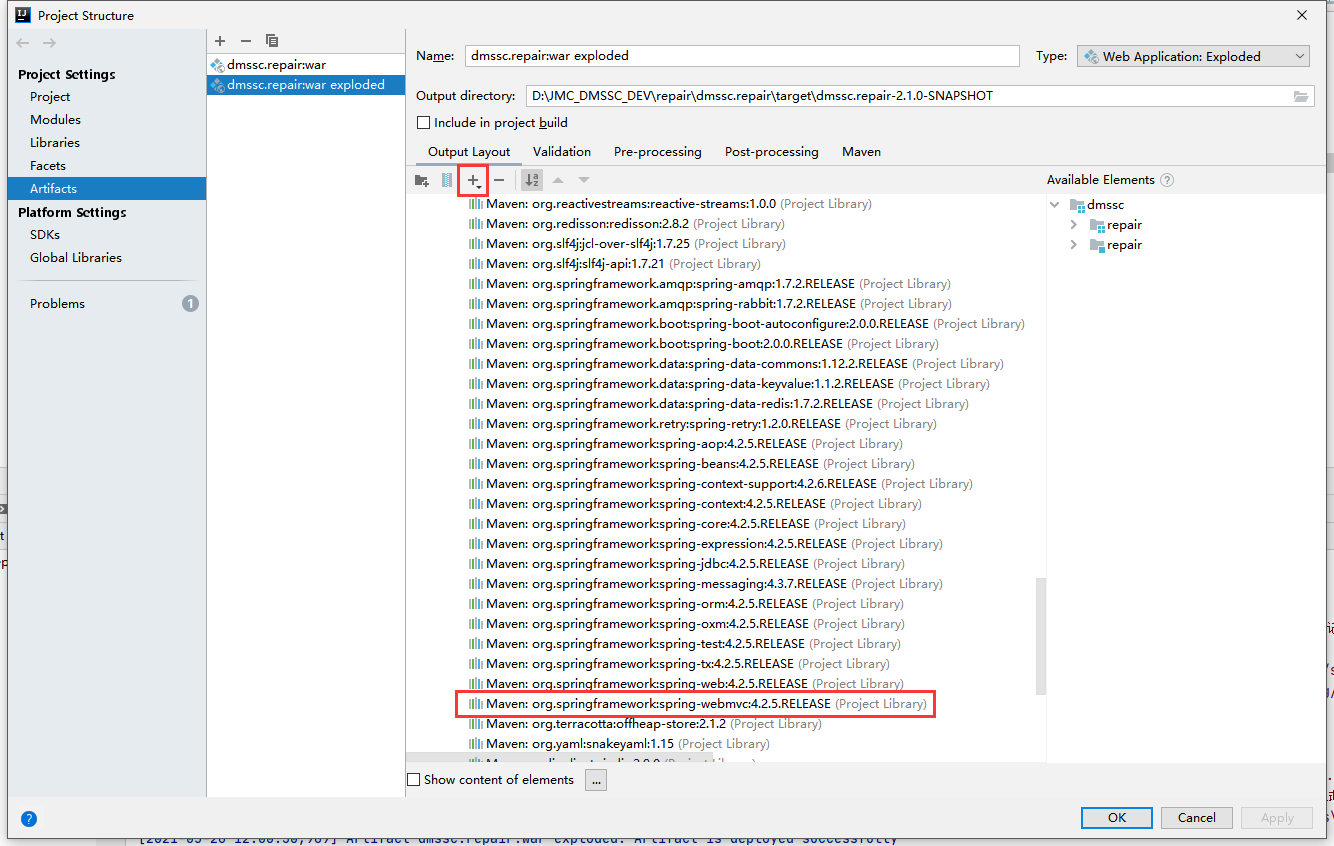
Task: Switch to the Output Layout tab
Action: click(x=469, y=152)
